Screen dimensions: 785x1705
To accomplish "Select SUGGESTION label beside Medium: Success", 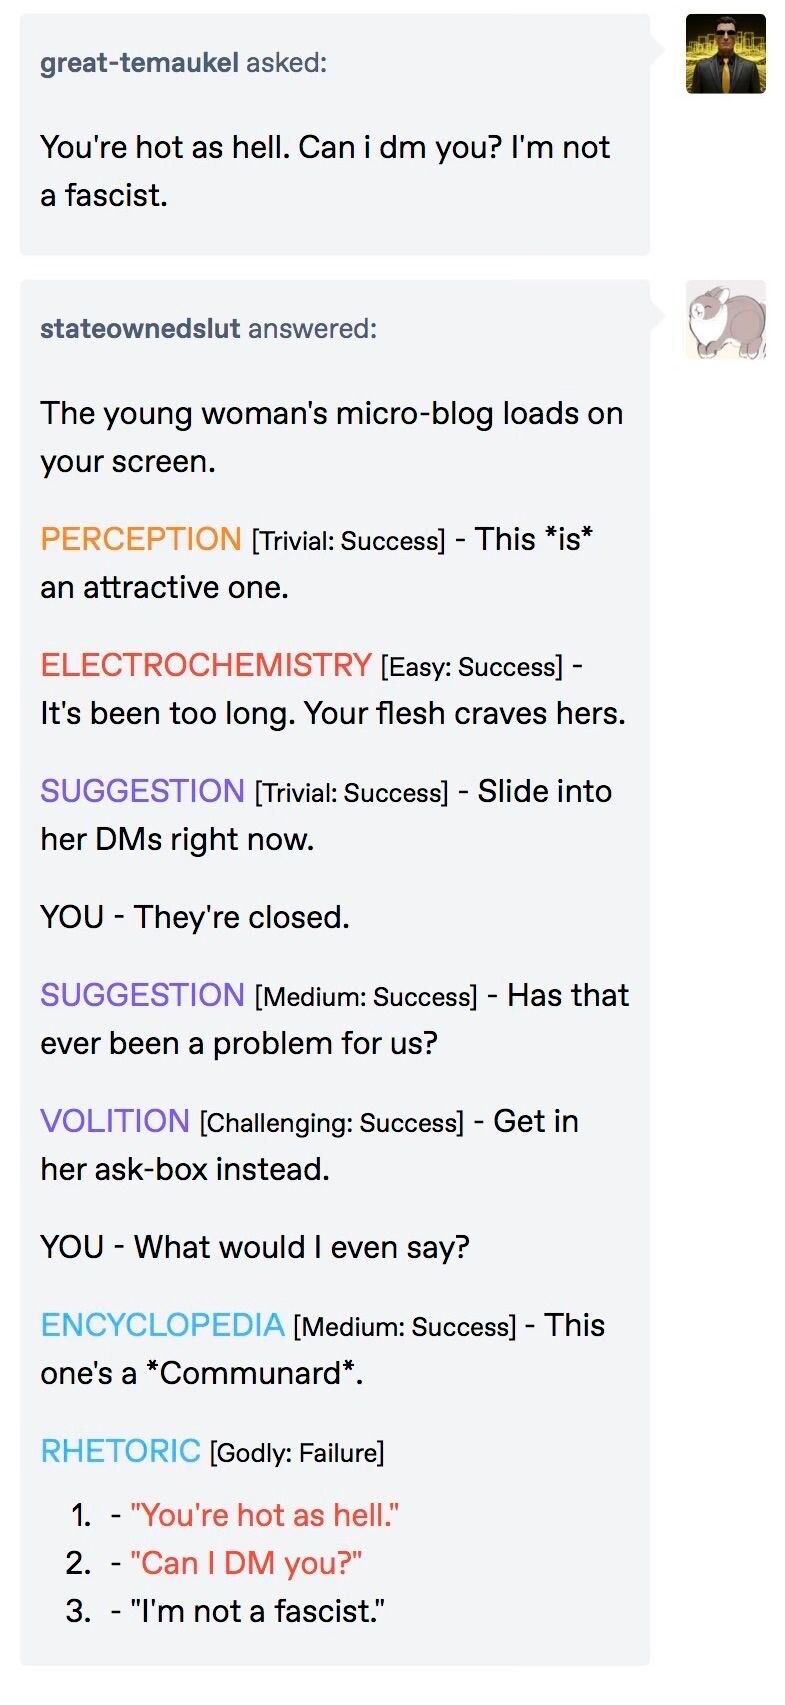I will click(142, 995).
